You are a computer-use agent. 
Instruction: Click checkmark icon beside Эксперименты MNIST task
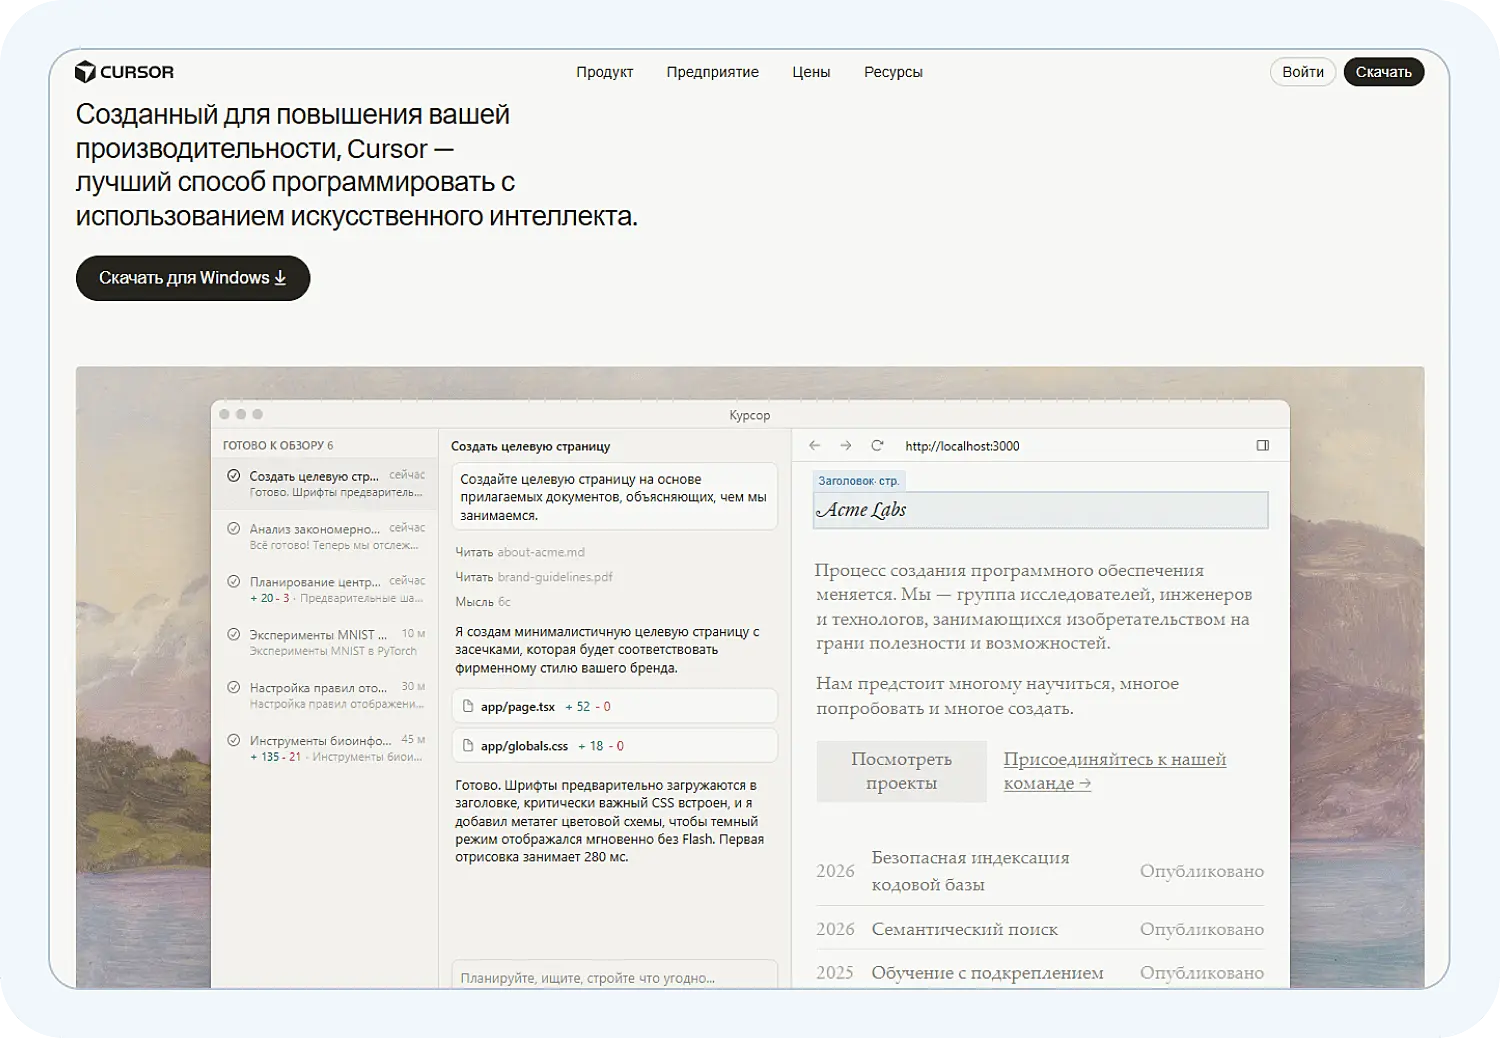coord(233,634)
